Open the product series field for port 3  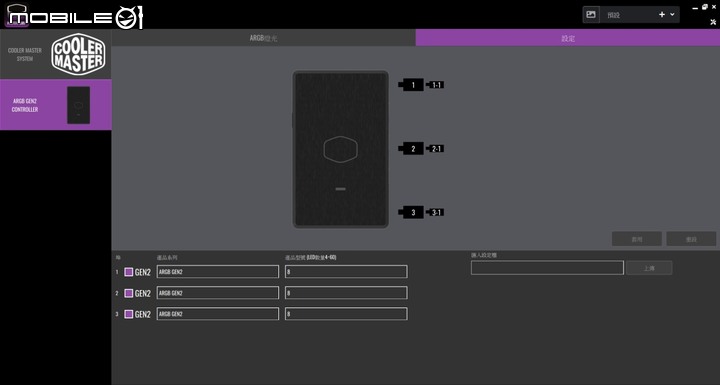(218, 314)
